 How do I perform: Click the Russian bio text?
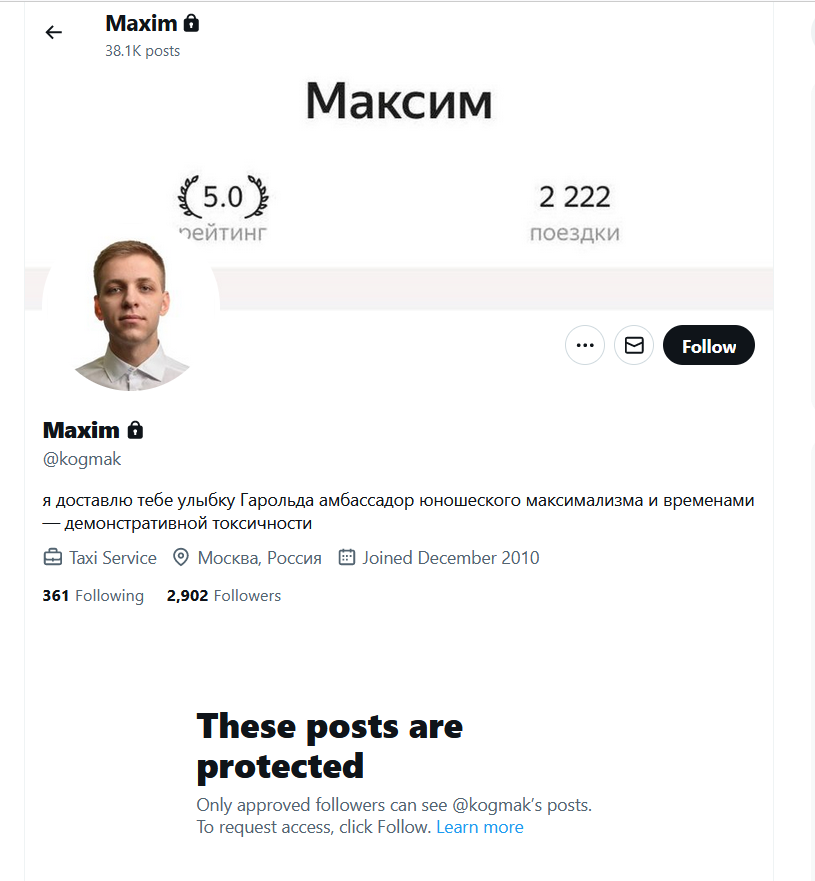(x=398, y=511)
